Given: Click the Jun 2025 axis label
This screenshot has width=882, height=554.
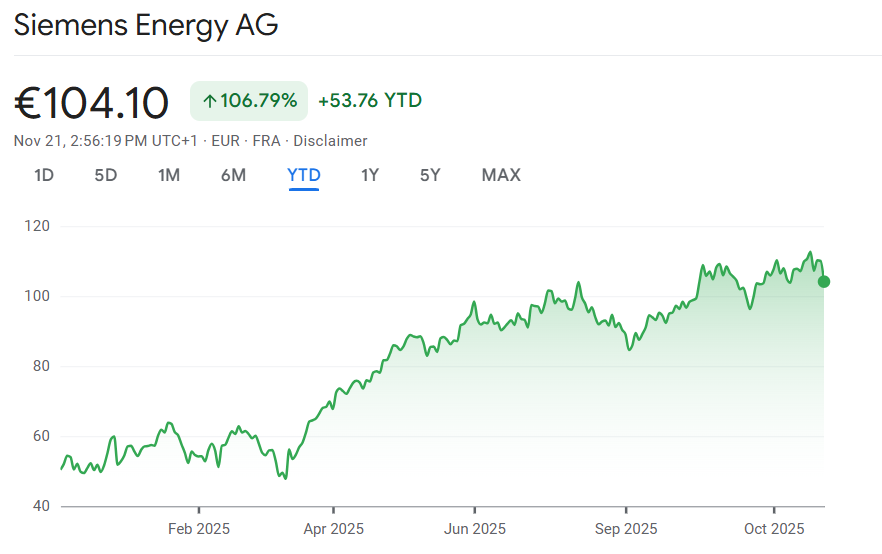Looking at the screenshot, I should pyautogui.click(x=475, y=529).
